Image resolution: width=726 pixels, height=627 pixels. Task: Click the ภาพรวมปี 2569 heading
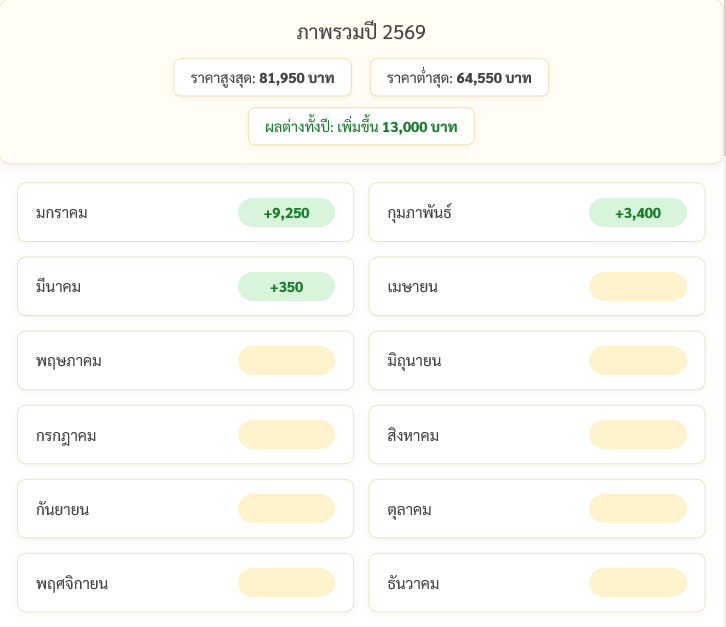click(361, 33)
